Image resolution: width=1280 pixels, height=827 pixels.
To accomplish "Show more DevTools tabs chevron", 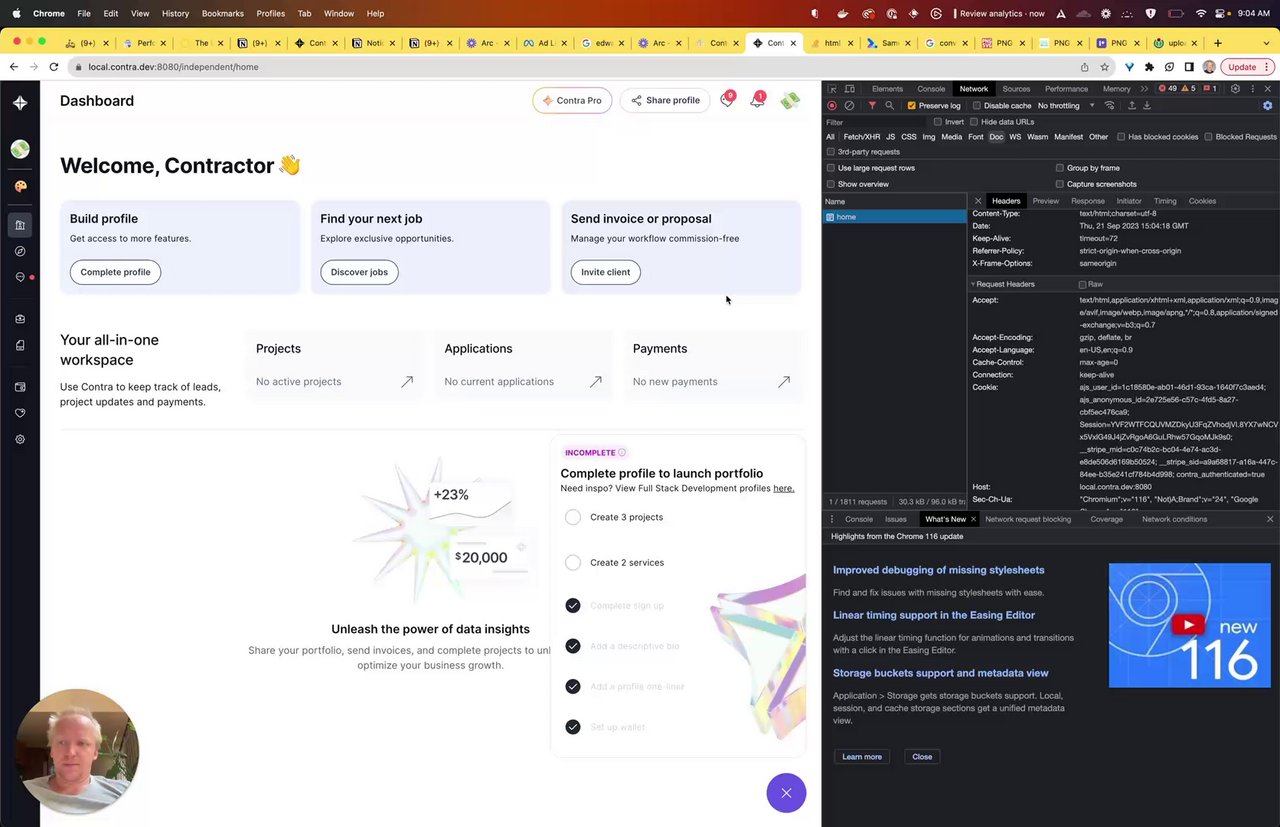I will (x=1142, y=89).
